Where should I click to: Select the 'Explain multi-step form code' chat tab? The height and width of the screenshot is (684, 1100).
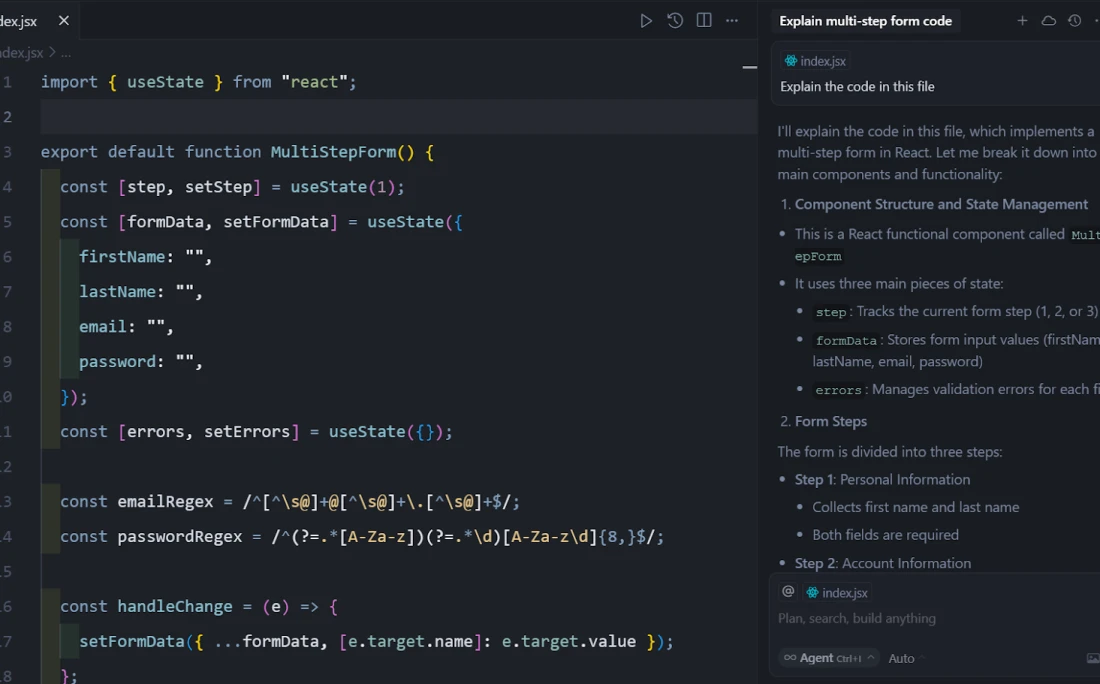865,21
